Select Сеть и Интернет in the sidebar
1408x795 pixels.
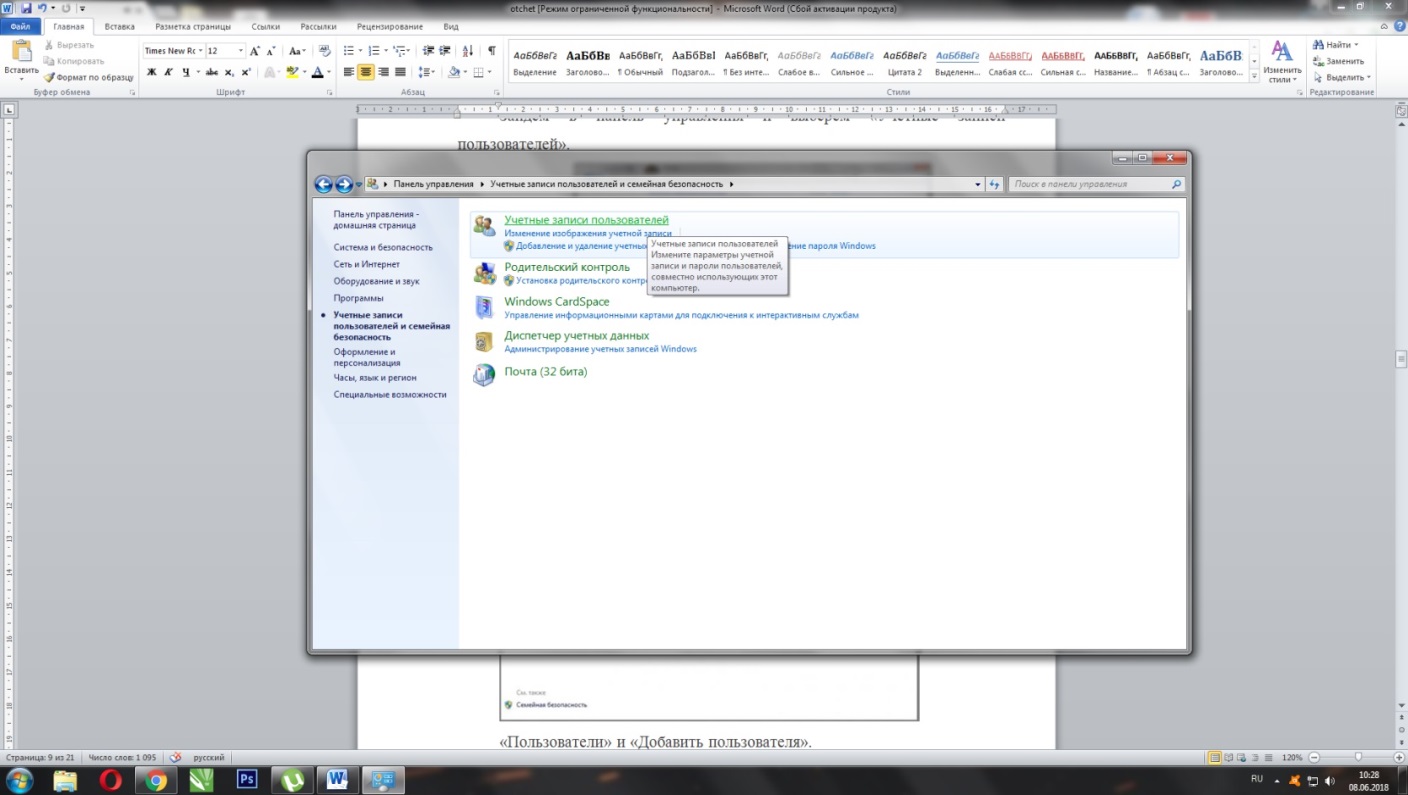tap(367, 264)
